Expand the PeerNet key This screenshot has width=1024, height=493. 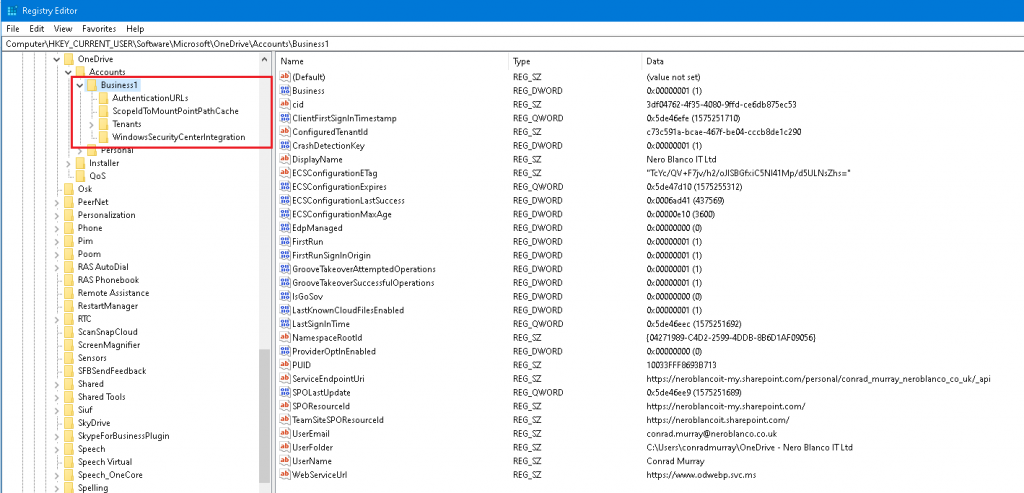tap(56, 202)
